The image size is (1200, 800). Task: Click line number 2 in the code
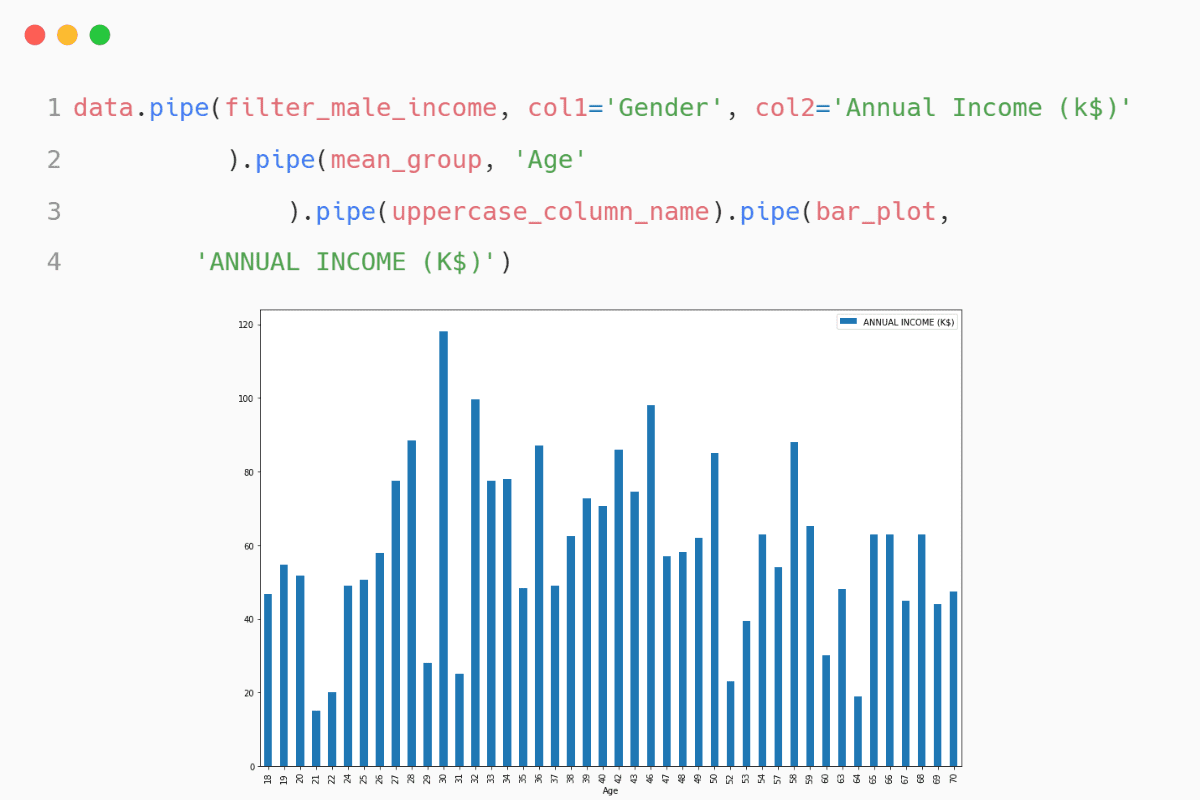coord(54,160)
